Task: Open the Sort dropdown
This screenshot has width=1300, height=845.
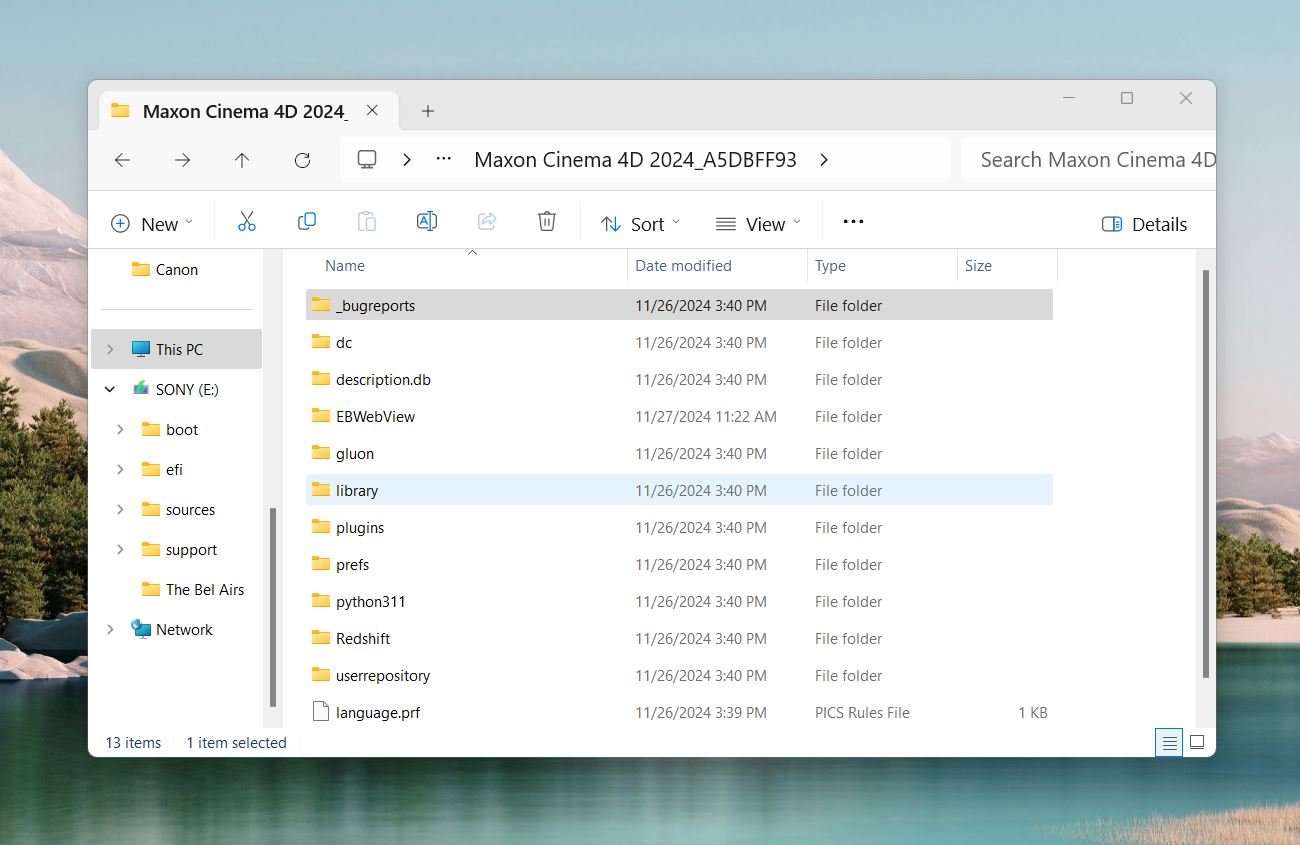Action: click(x=640, y=224)
